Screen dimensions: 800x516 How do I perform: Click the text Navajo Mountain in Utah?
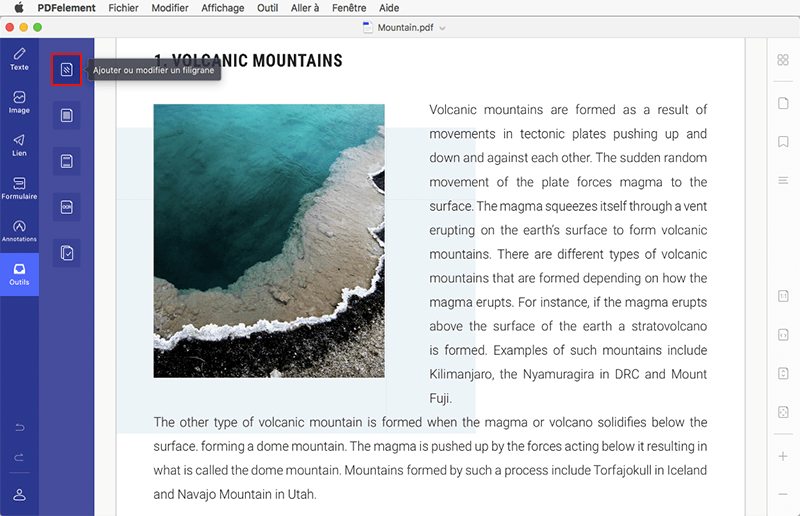click(x=247, y=494)
